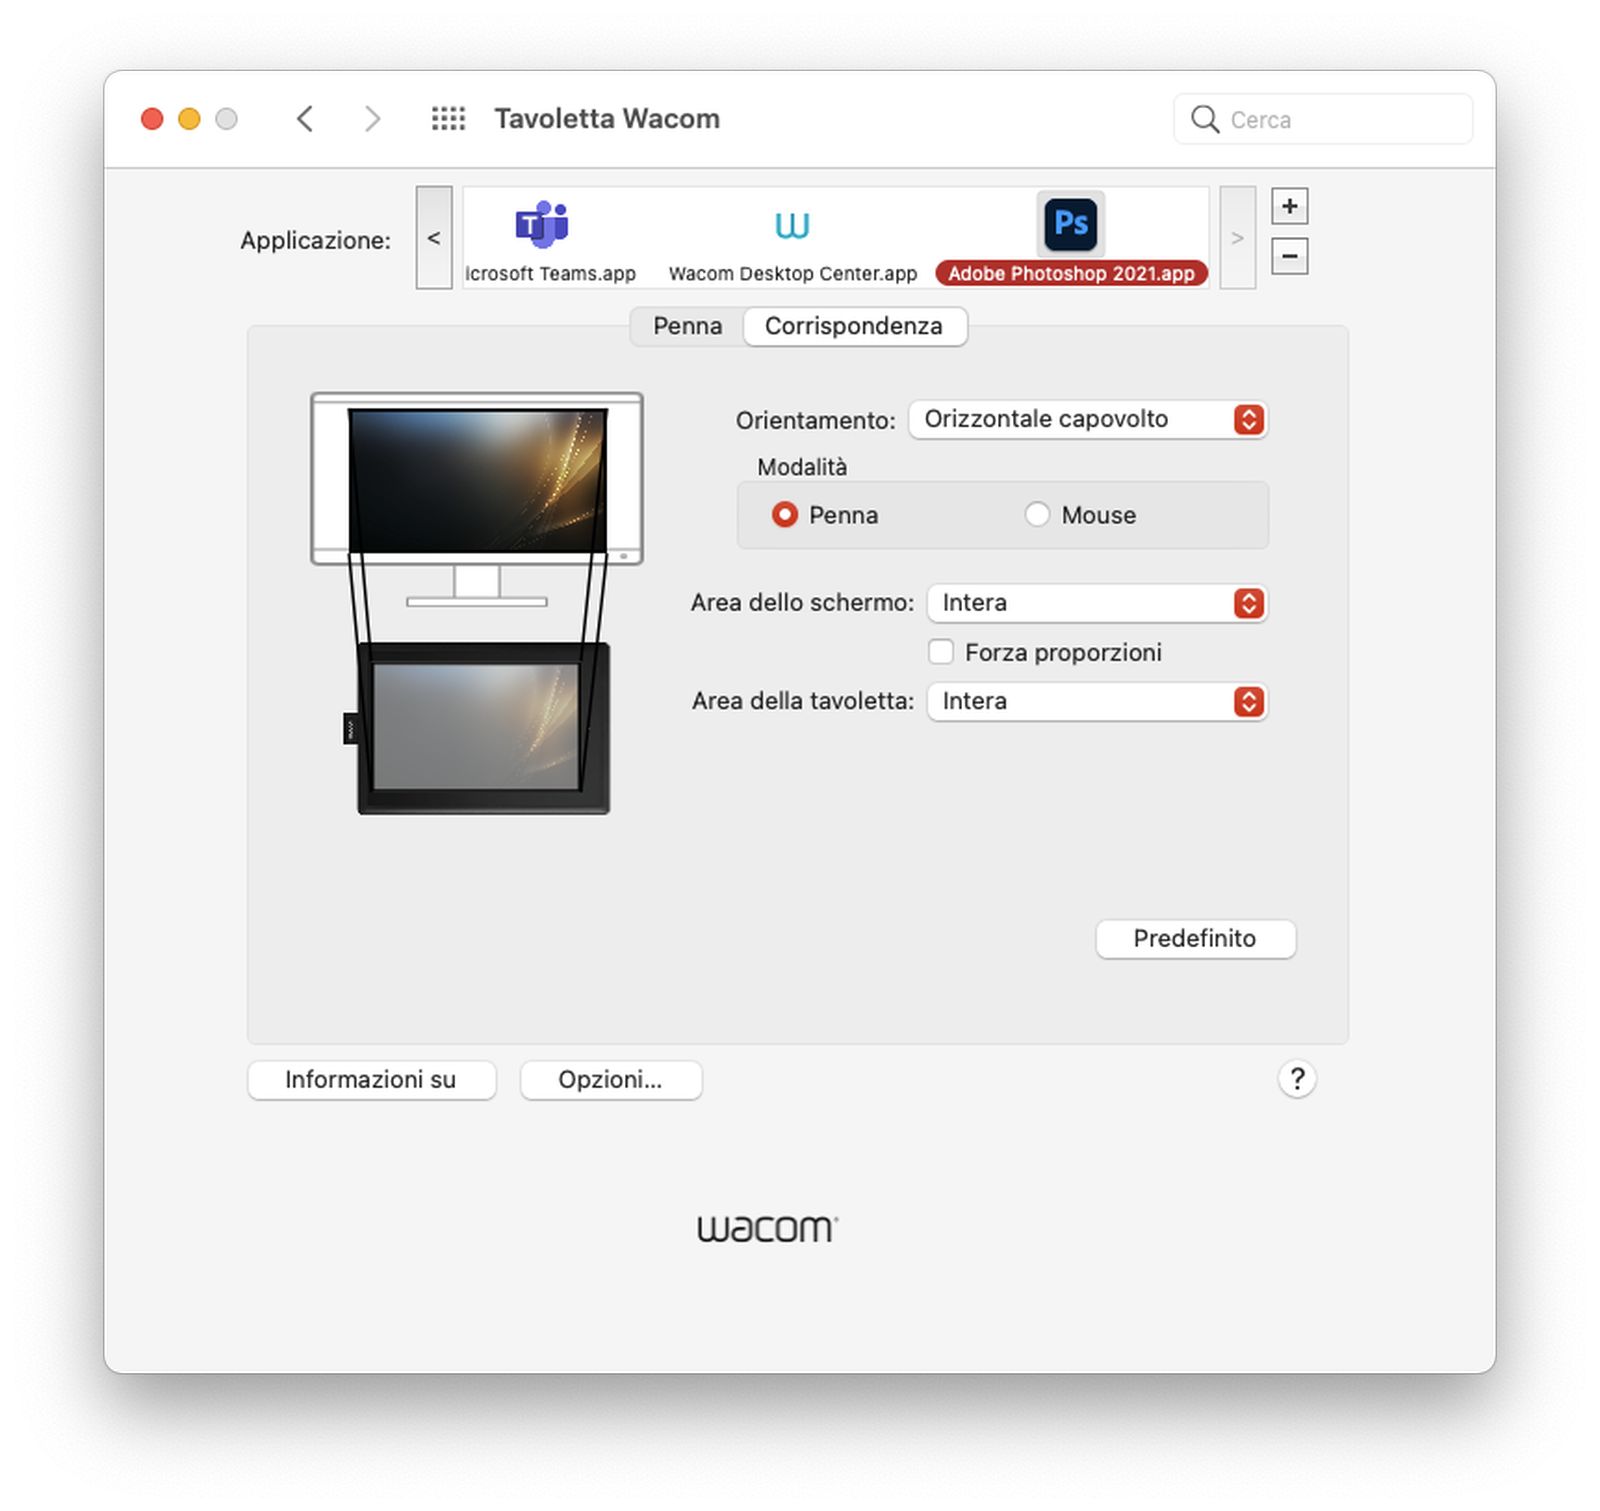1600x1511 pixels.
Task: Minimize the window with the yellow button
Action: [189, 119]
